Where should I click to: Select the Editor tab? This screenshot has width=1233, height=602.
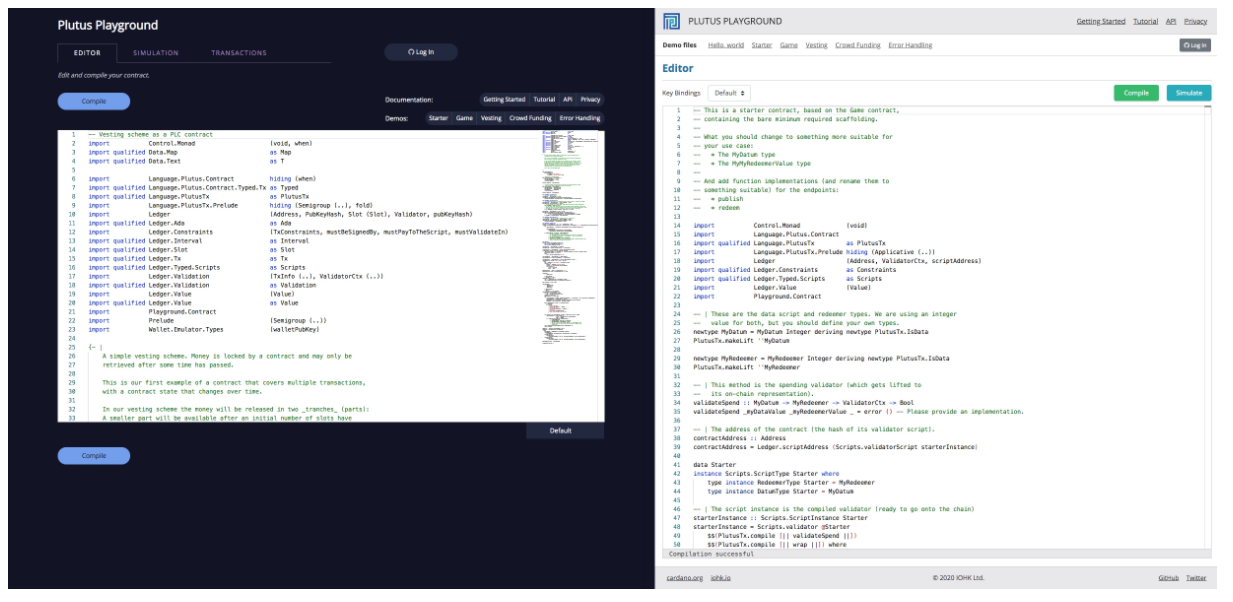click(x=87, y=52)
